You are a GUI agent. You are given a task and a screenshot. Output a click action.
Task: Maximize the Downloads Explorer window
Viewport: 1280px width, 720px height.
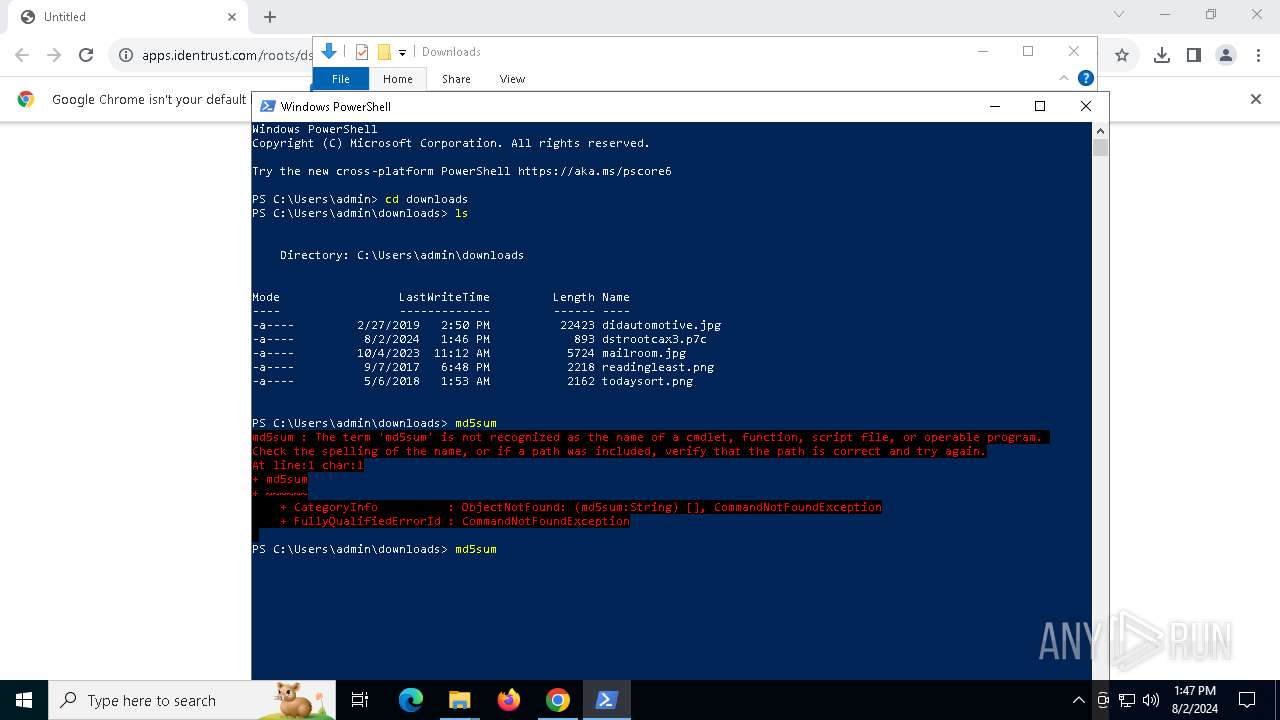(1028, 51)
